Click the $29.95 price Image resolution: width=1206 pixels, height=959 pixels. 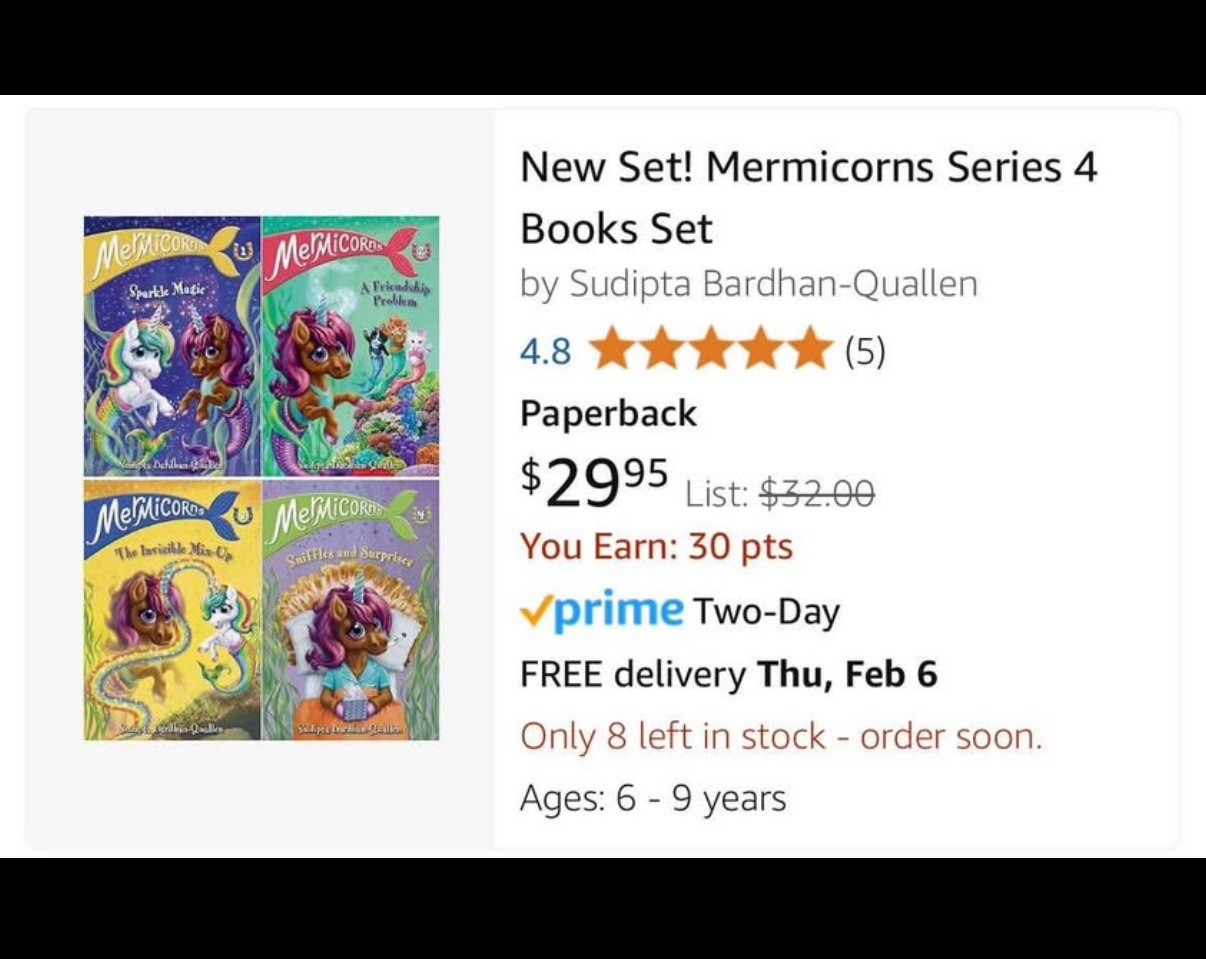click(593, 483)
